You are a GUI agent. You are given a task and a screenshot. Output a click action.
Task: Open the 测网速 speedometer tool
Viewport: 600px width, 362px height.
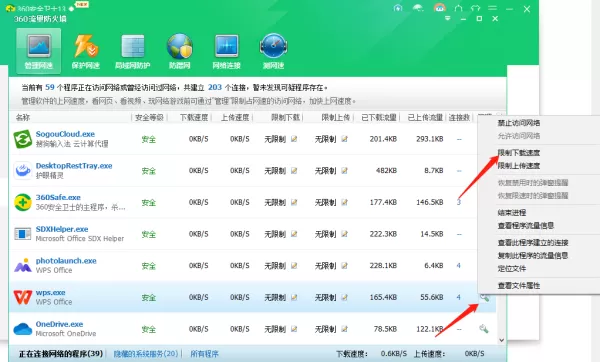pyautogui.click(x=273, y=51)
